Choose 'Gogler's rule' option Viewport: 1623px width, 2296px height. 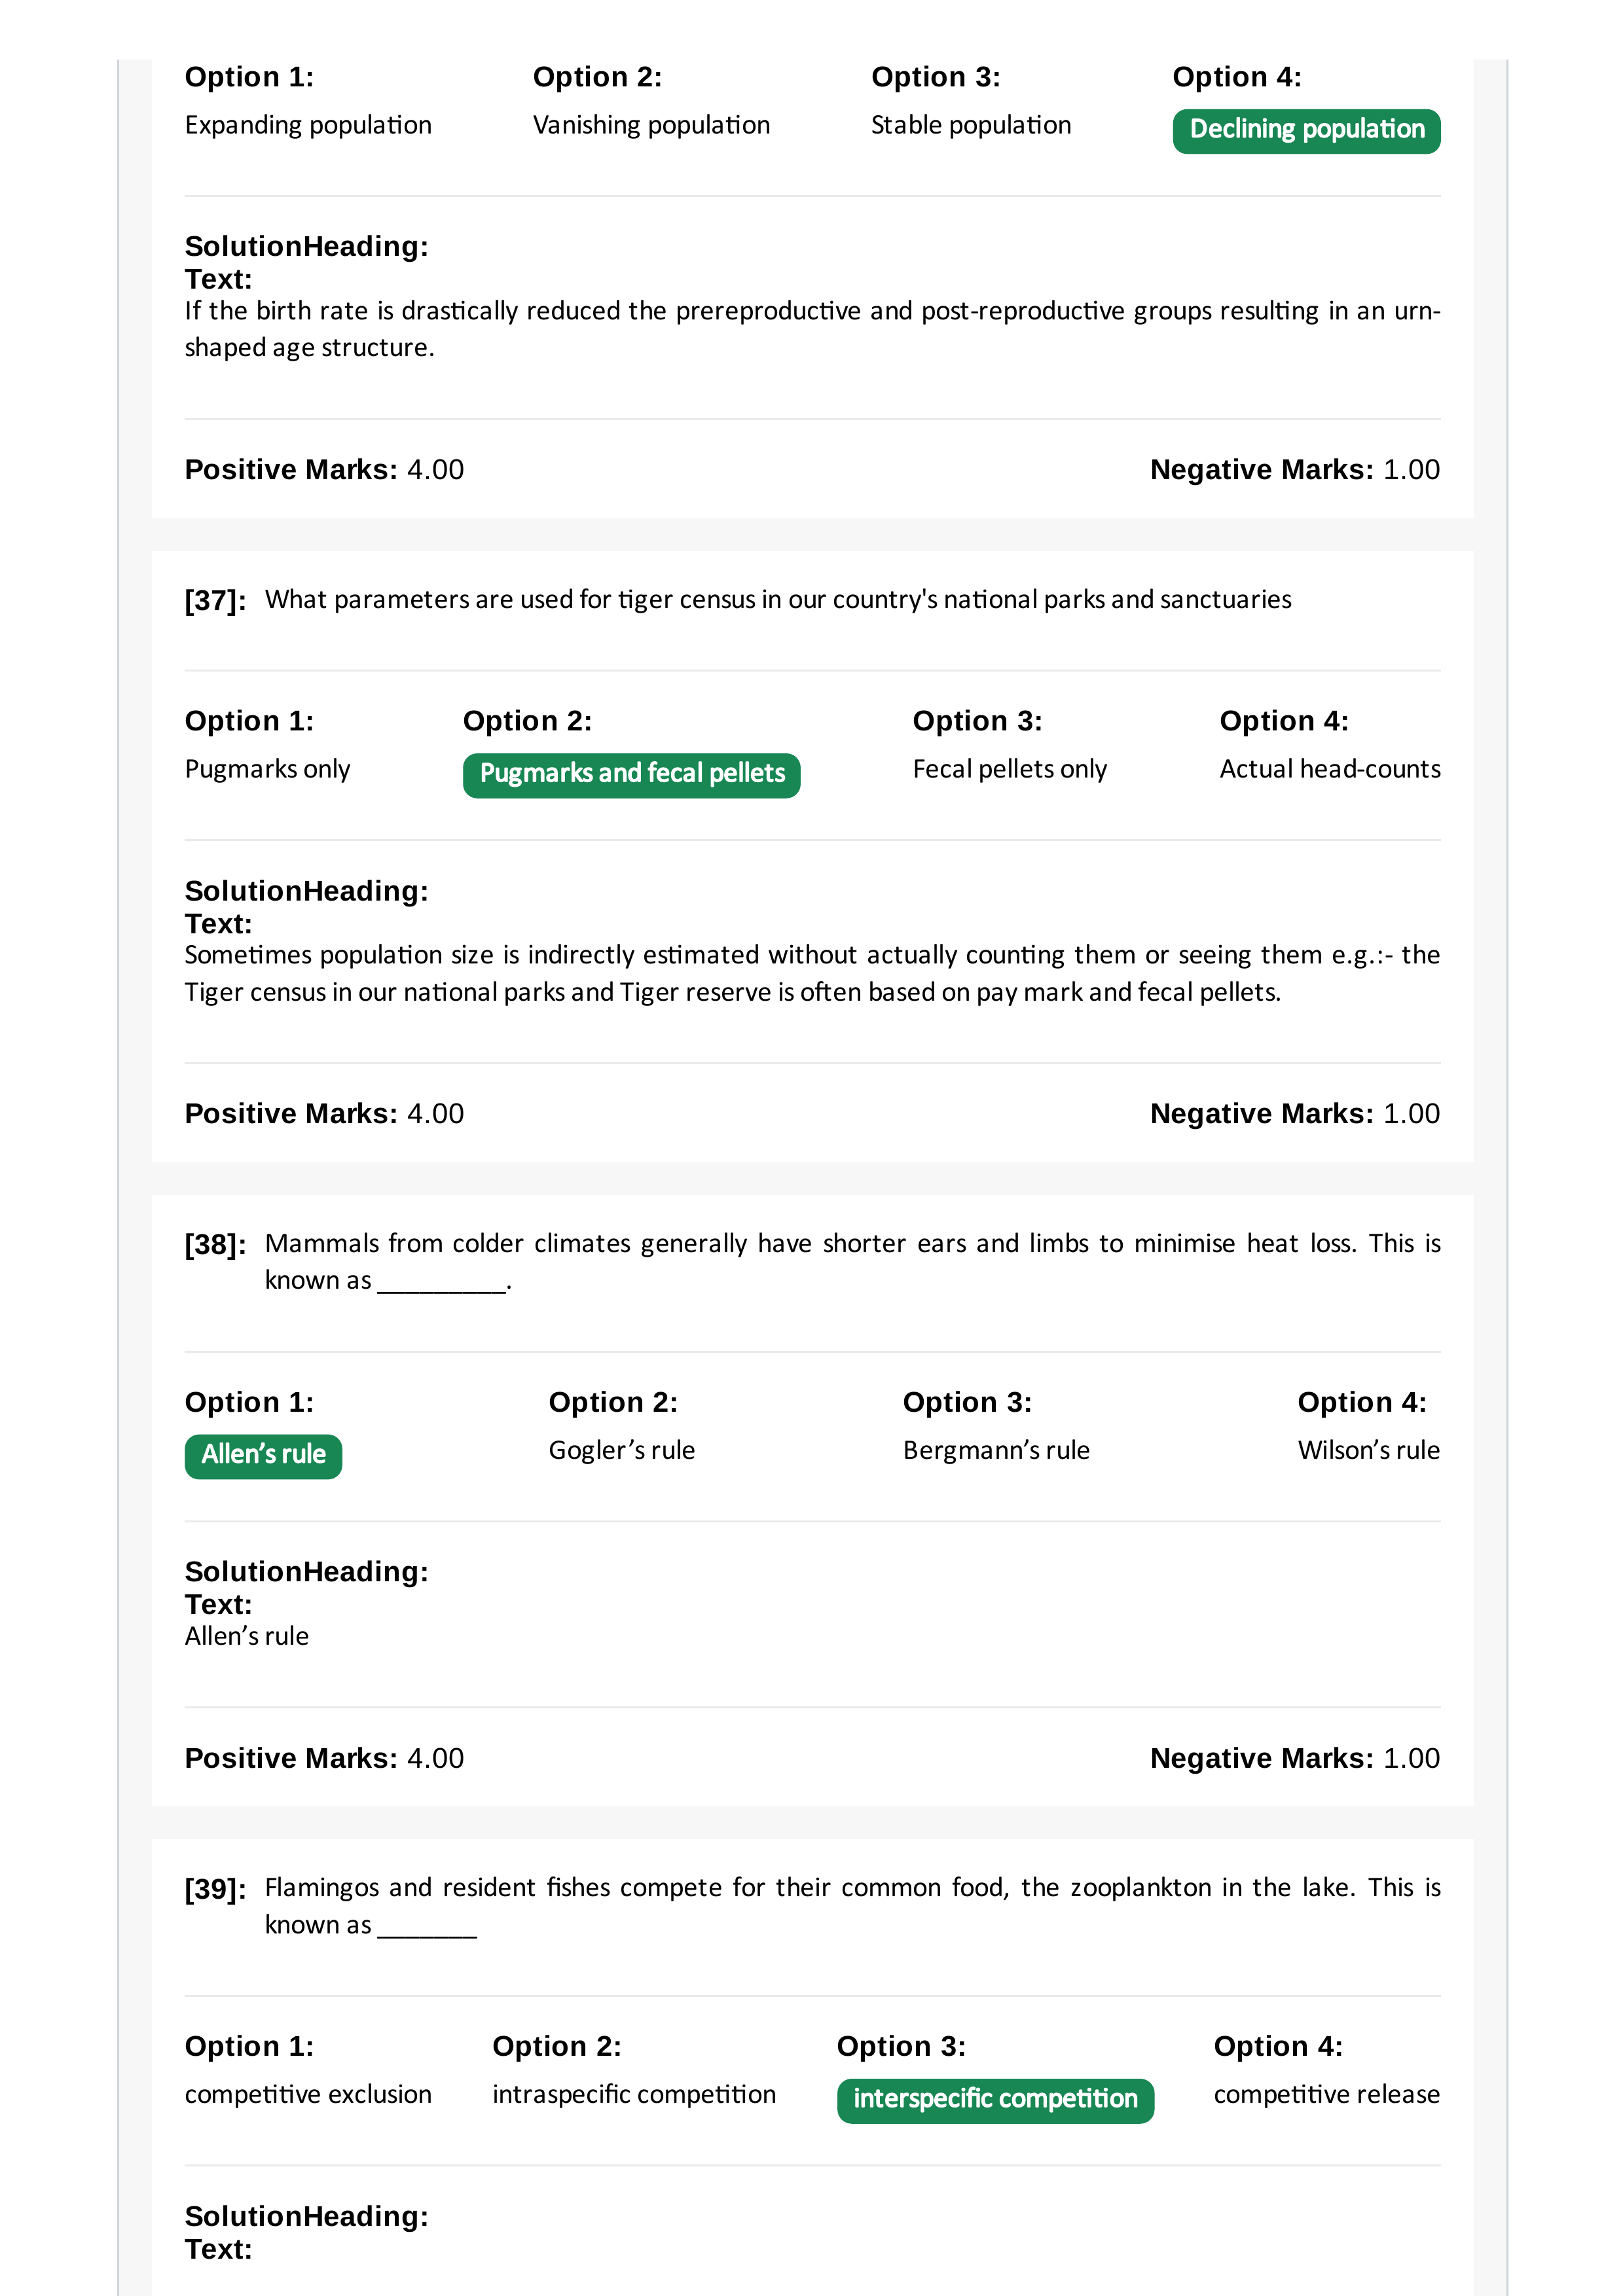[621, 1450]
